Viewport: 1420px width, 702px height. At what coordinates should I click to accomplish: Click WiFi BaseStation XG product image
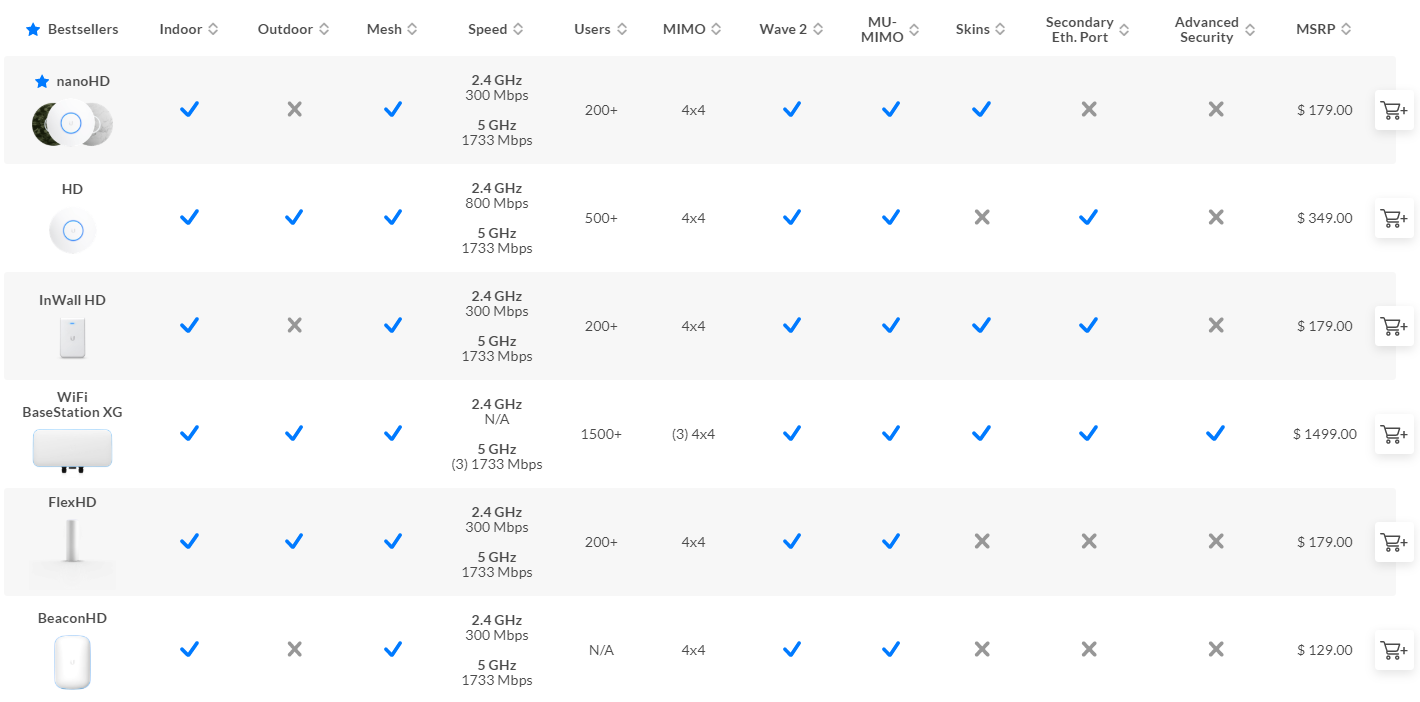pos(72,449)
